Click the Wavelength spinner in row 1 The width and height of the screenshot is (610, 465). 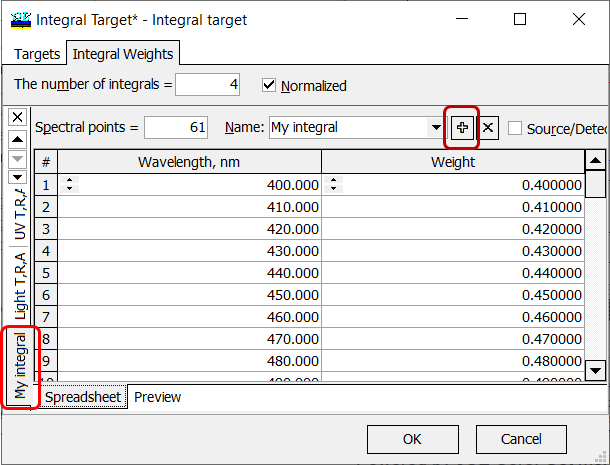pos(69,185)
